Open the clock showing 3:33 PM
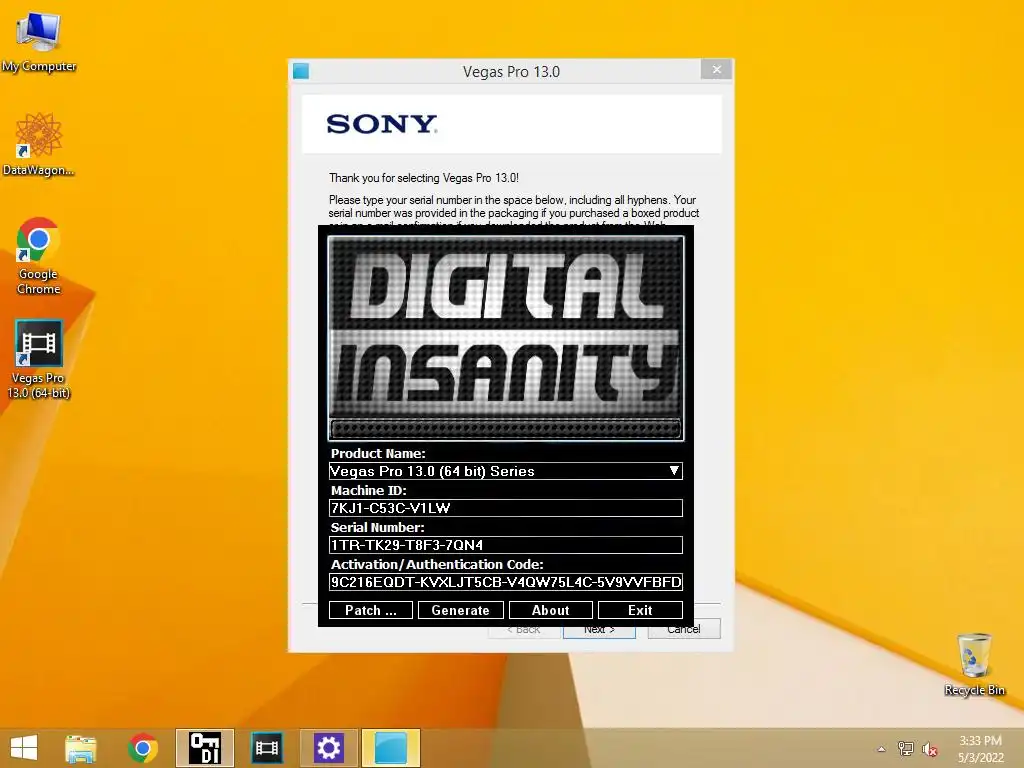1024x768 pixels. [x=980, y=749]
